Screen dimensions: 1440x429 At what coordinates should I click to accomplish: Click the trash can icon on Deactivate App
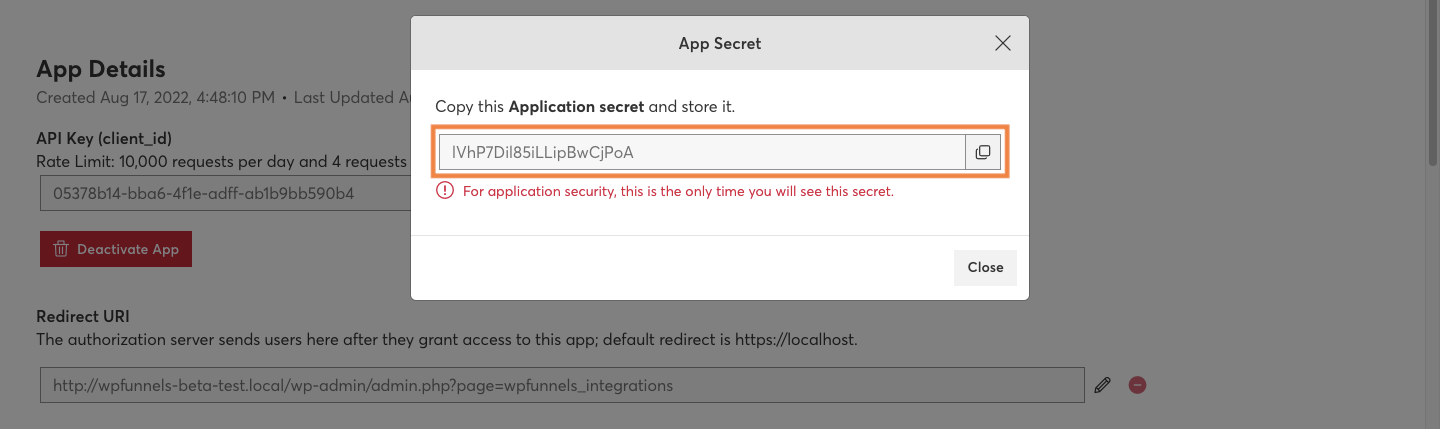click(x=60, y=249)
